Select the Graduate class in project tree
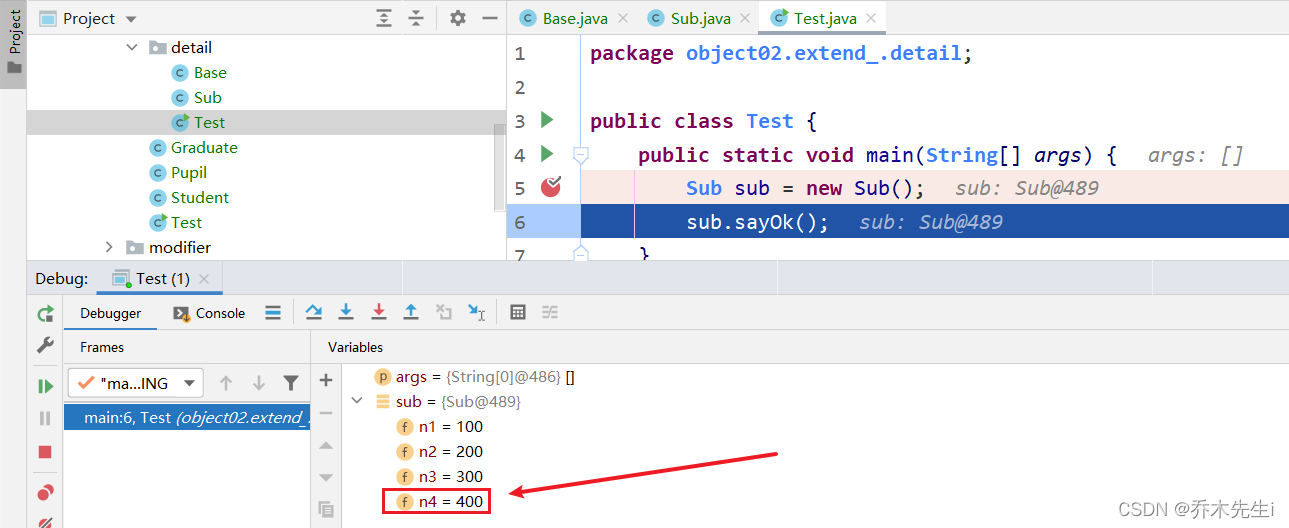Screen dimensions: 1289x528 click(204, 147)
